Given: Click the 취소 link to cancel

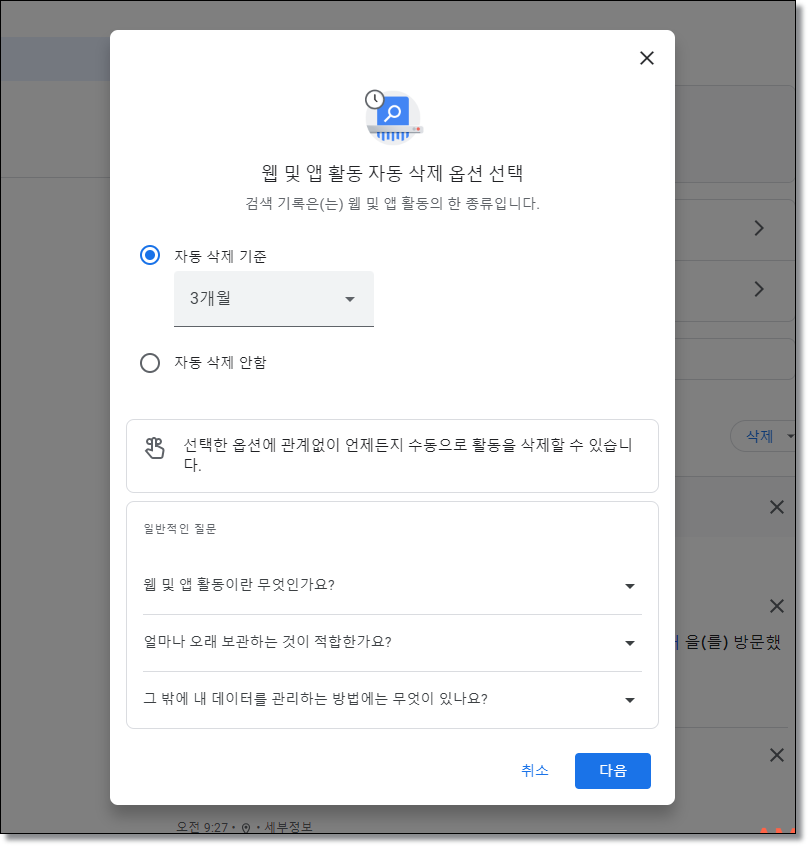Looking at the screenshot, I should click(x=535, y=770).
